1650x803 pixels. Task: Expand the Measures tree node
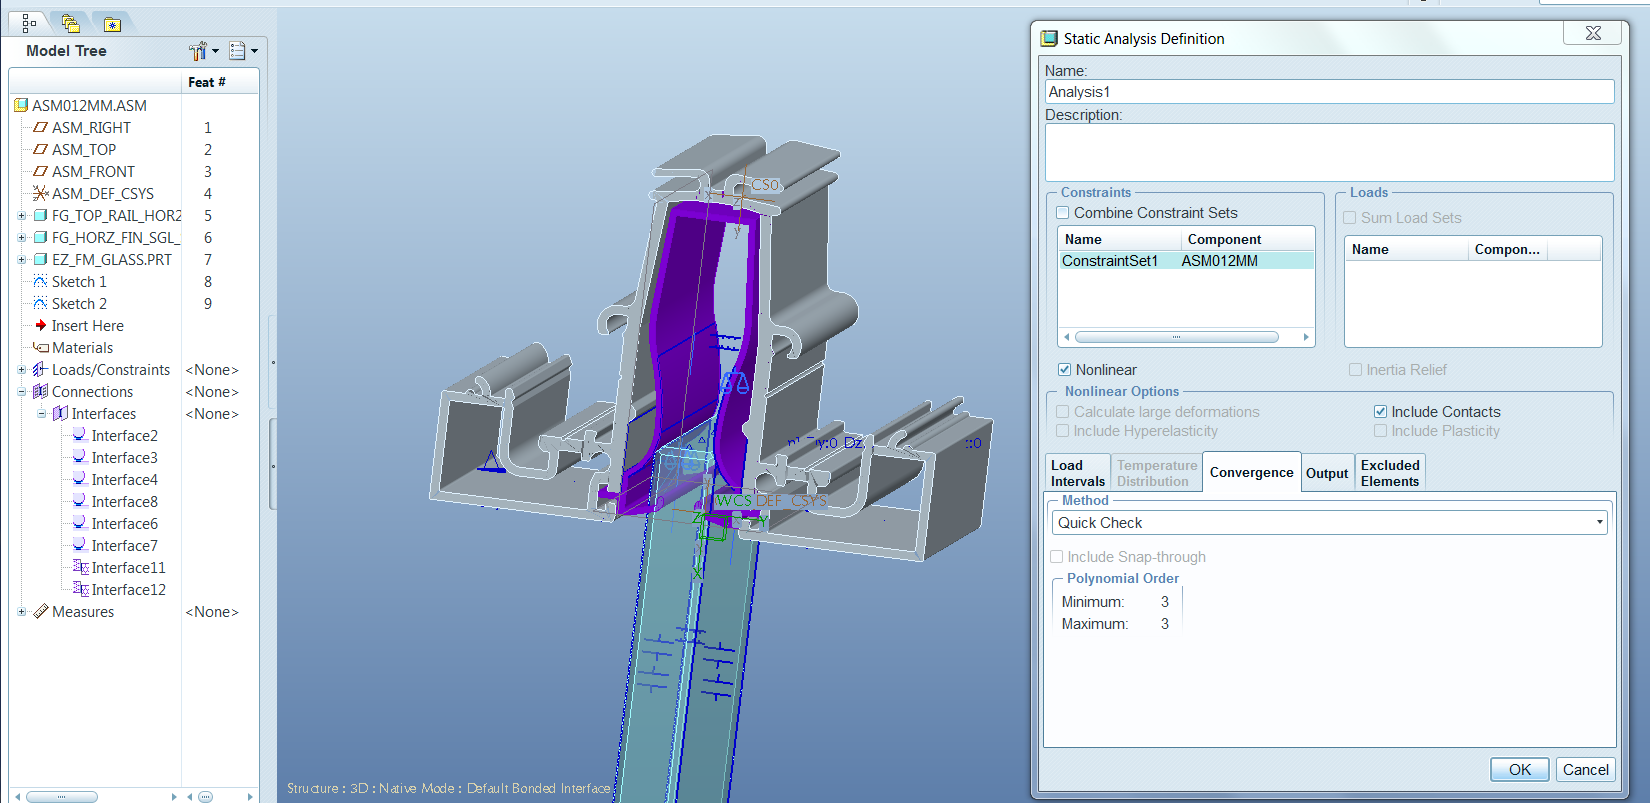click(22, 612)
